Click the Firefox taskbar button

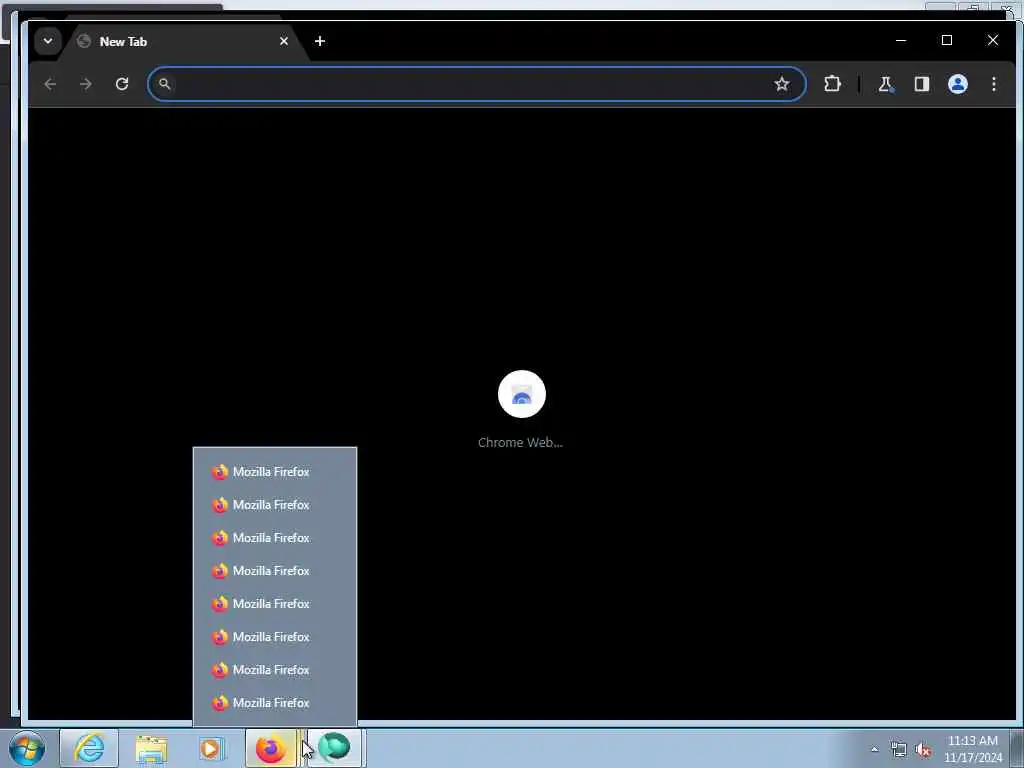[x=271, y=748]
